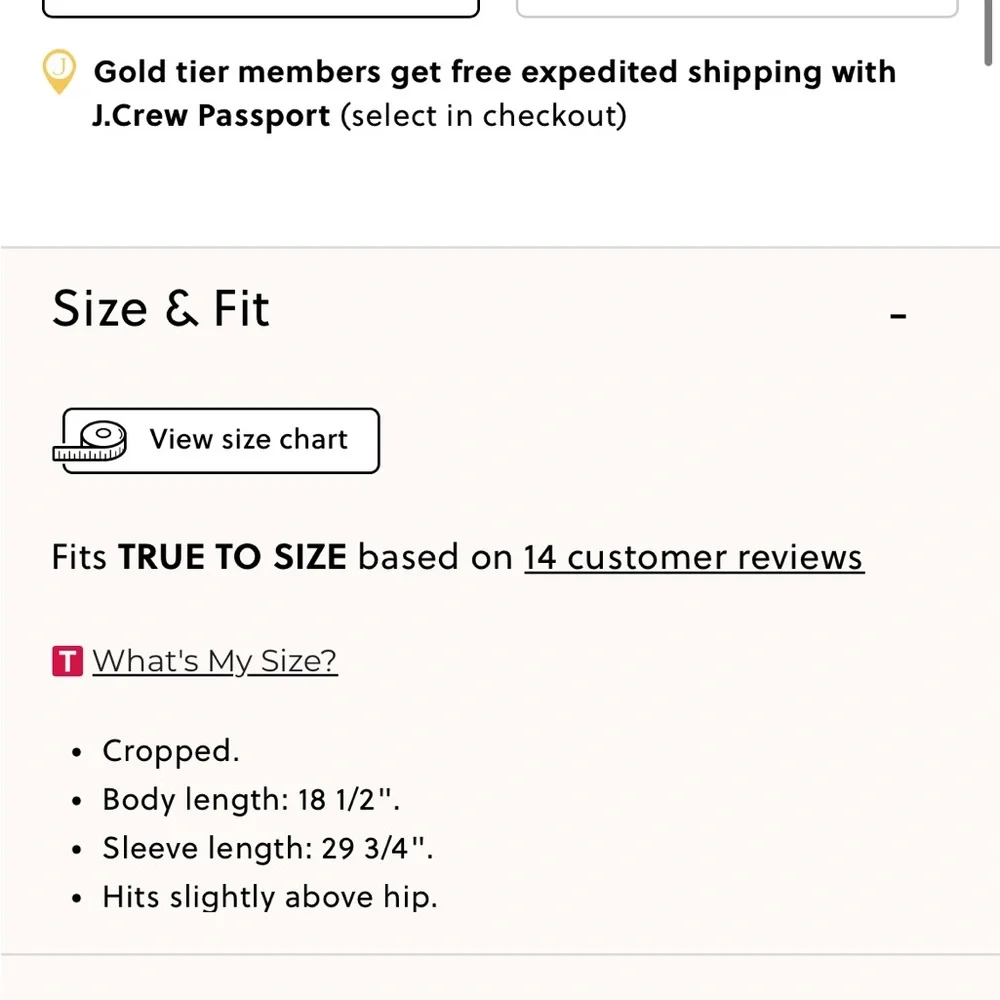Click the Body length 18 1/2" bullet
Image resolution: width=1000 pixels, height=1000 pixels.
pos(251,800)
